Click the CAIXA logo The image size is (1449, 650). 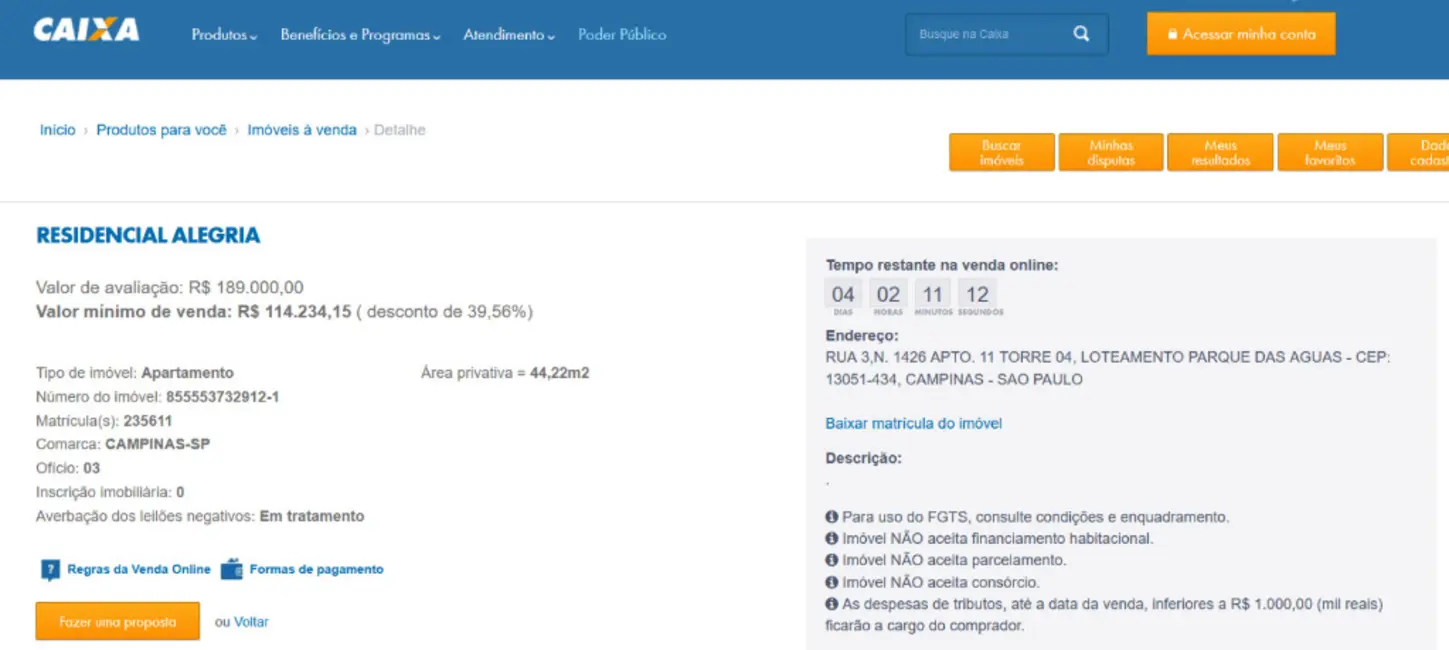pos(86,31)
